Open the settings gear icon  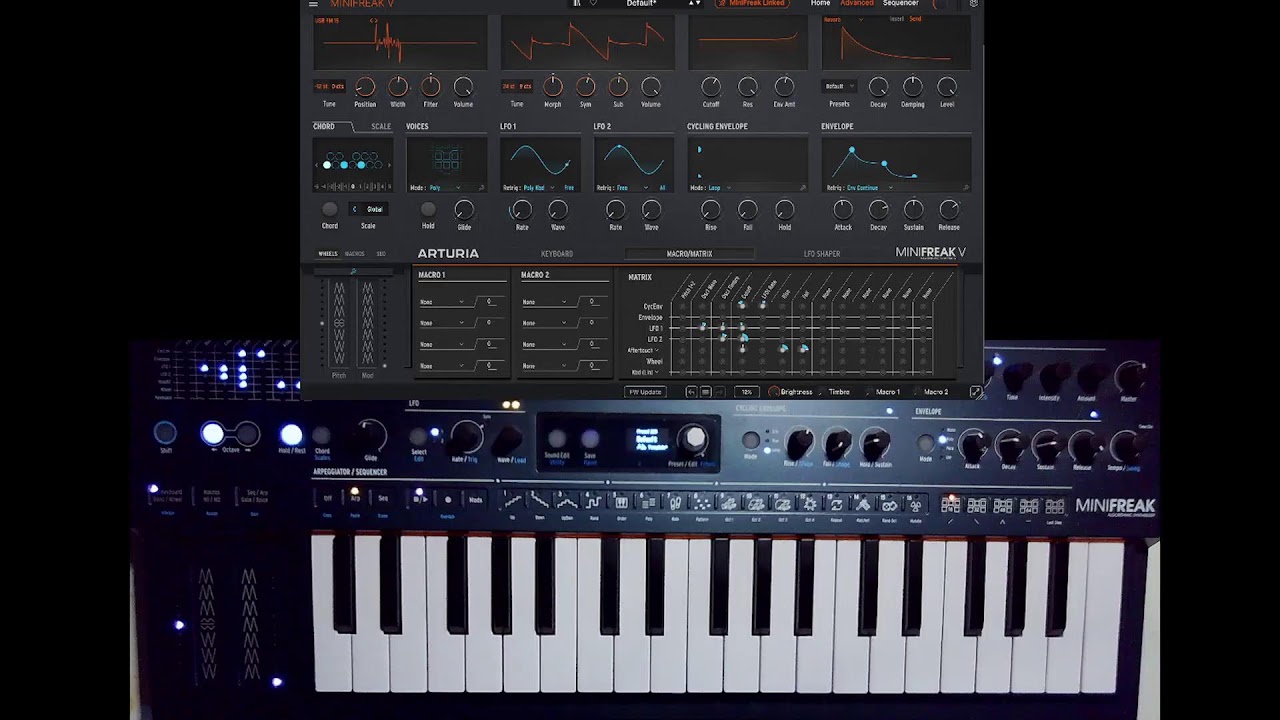coord(973,4)
